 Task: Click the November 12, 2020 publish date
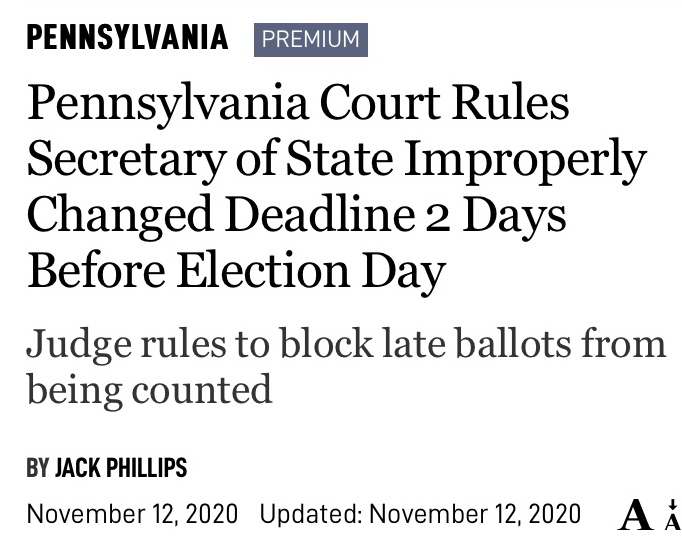click(x=132, y=514)
